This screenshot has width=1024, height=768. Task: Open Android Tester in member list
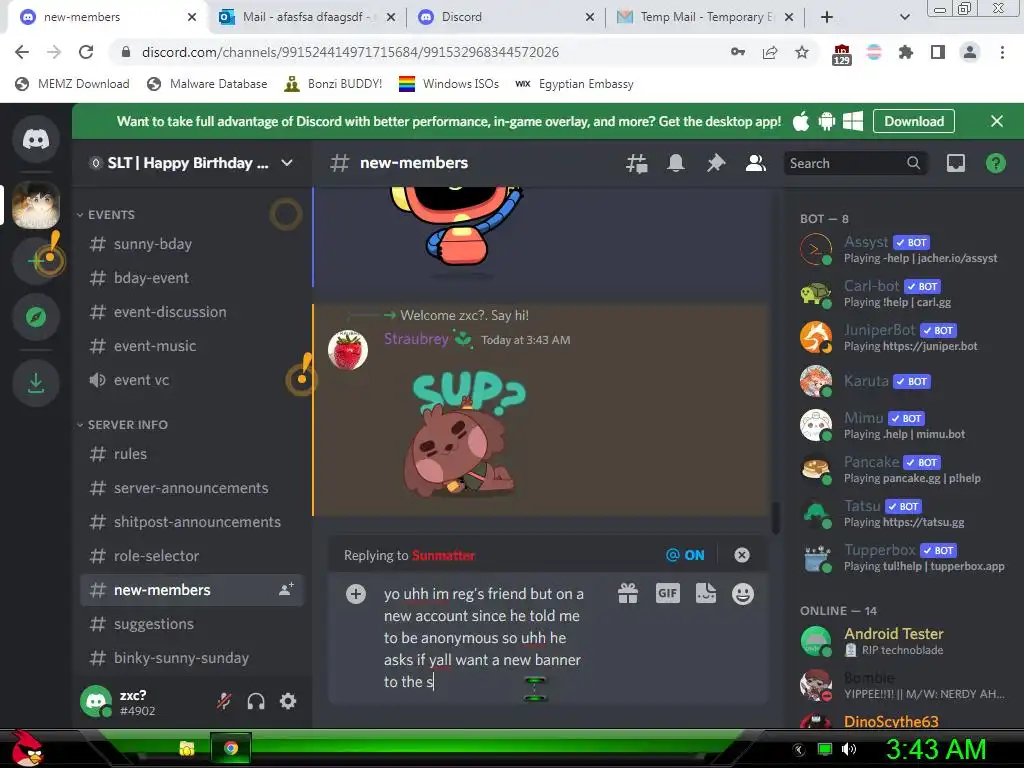pos(904,641)
